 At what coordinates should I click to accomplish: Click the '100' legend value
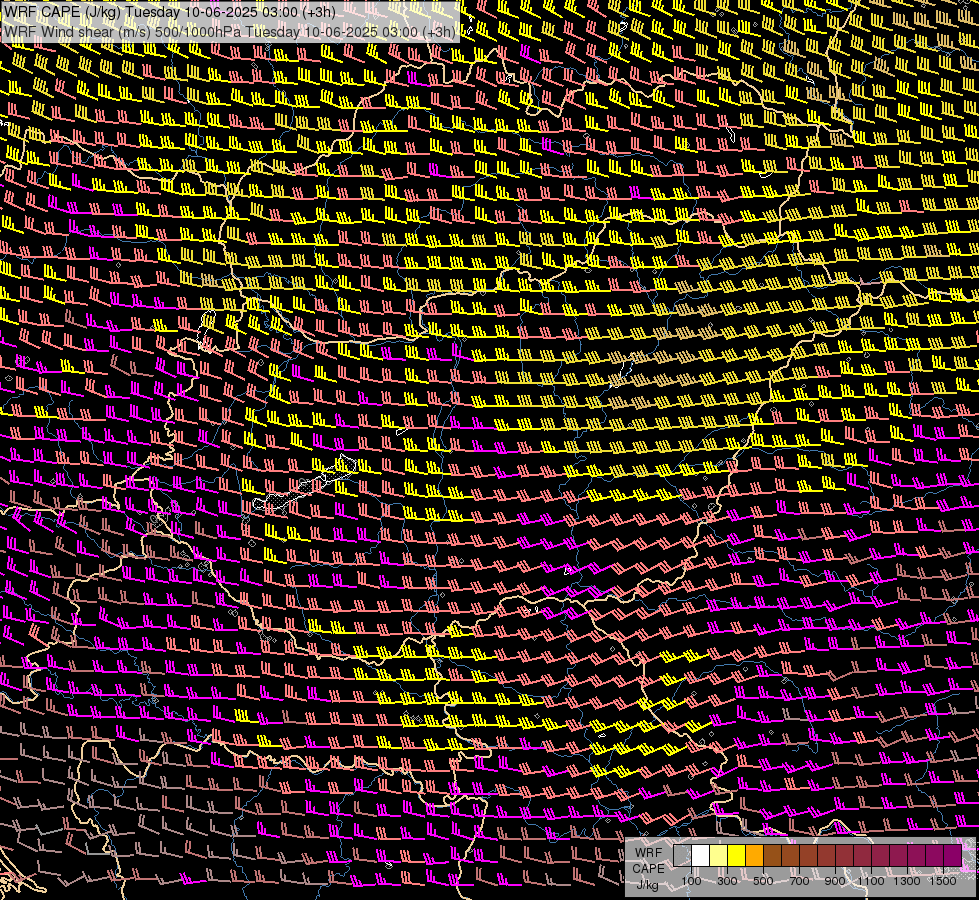(691, 881)
